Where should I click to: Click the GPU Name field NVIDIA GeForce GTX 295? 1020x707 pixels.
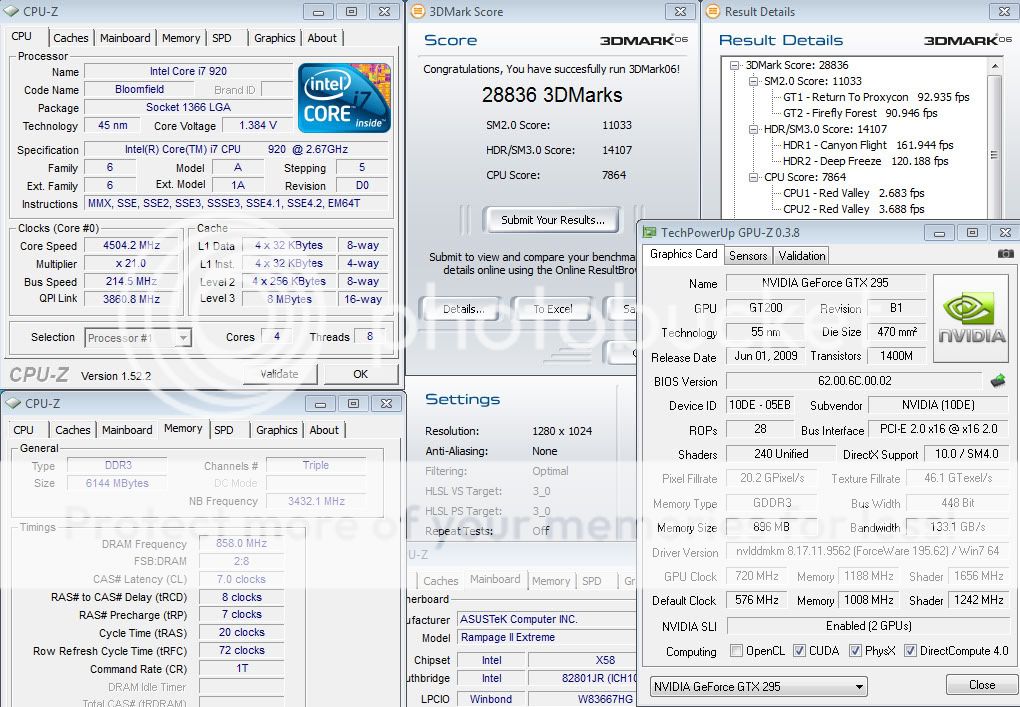pos(825,283)
